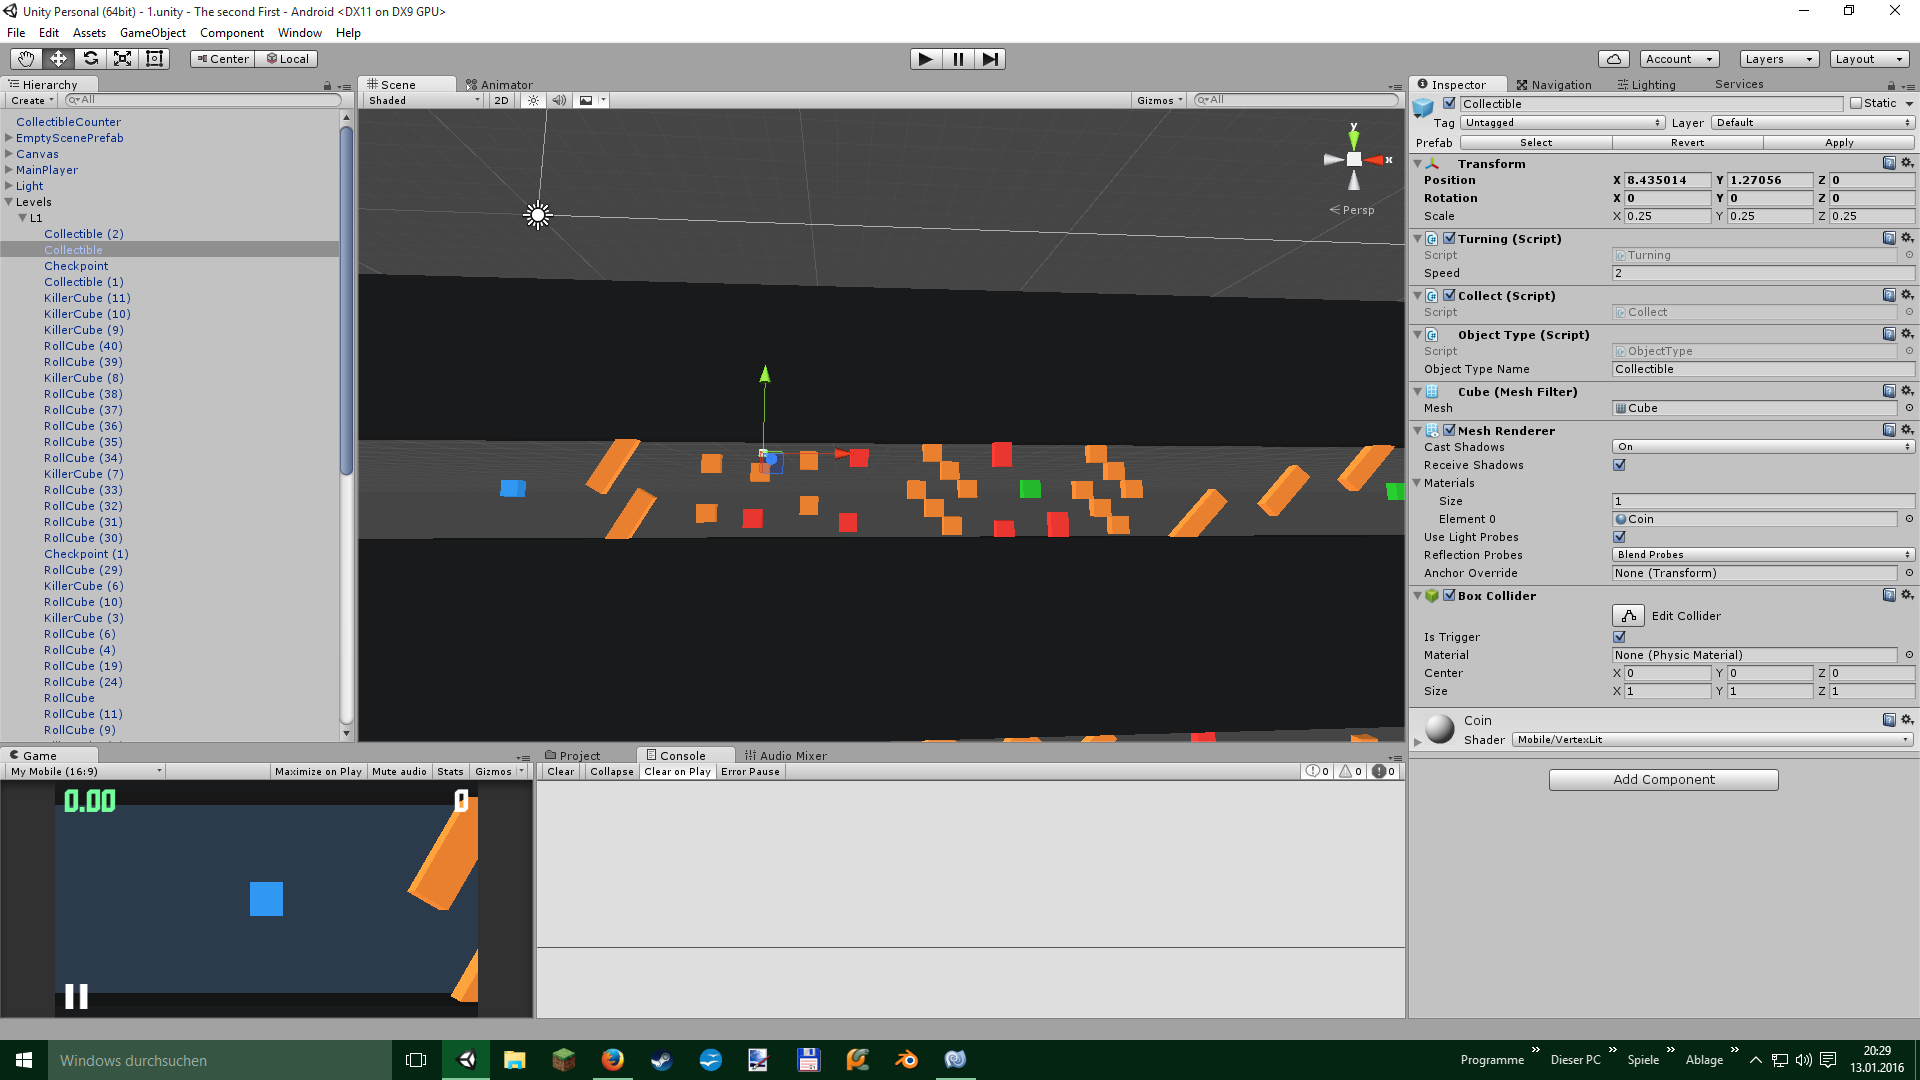Pause the game preview
Viewport: 1920px width, 1080px height.
click(958, 59)
